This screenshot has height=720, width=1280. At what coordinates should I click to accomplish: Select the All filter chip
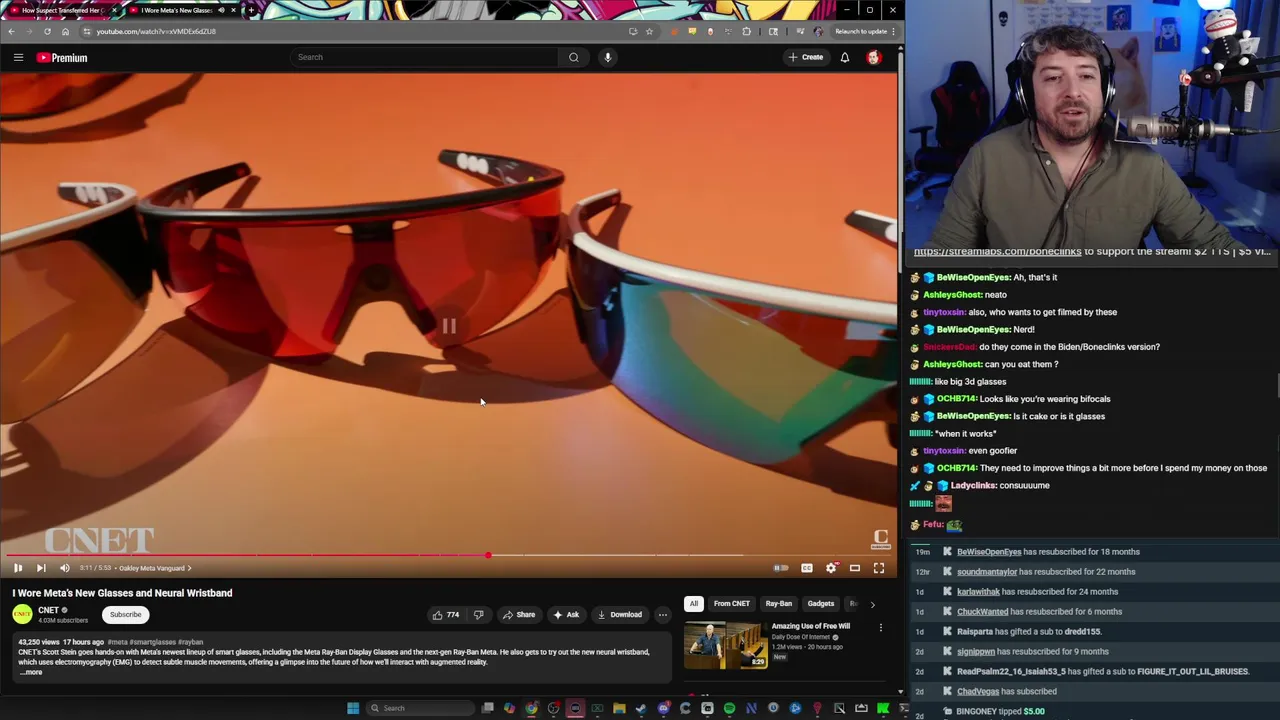(x=694, y=604)
